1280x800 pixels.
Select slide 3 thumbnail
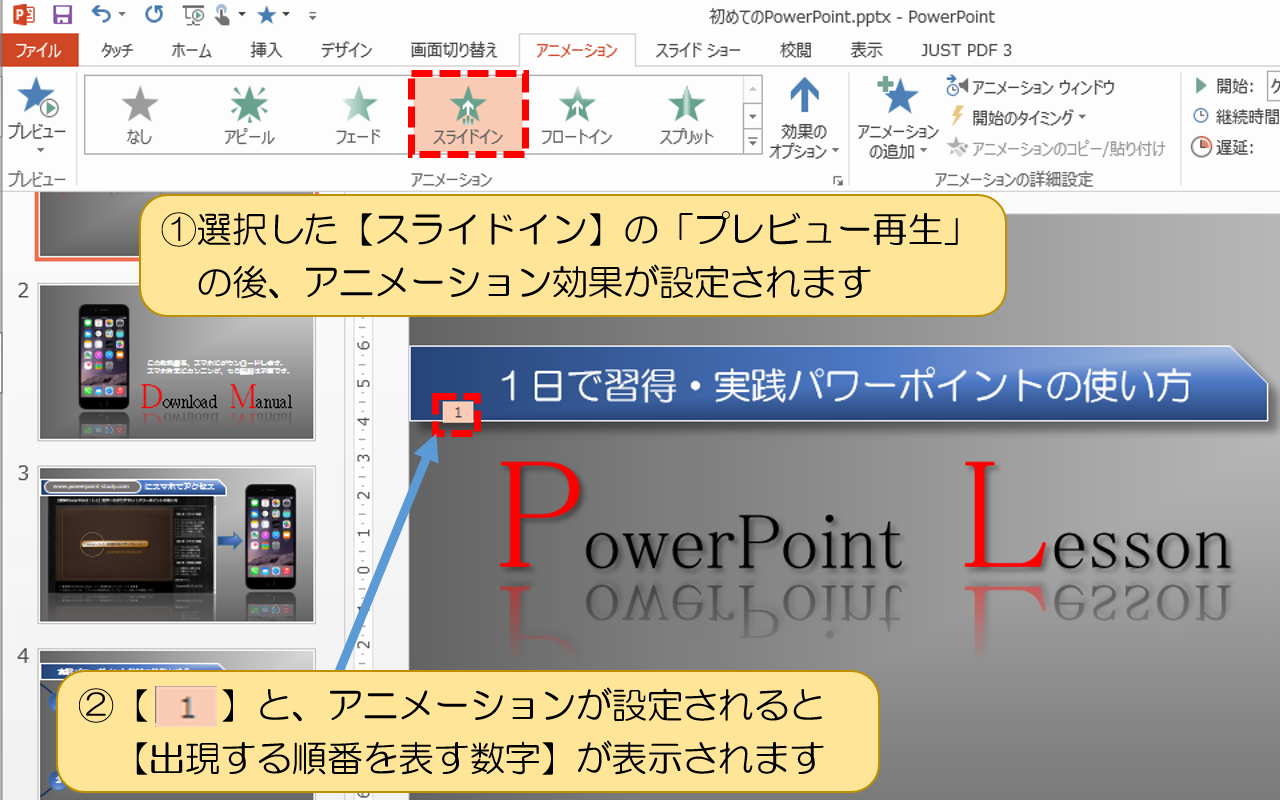(x=177, y=544)
